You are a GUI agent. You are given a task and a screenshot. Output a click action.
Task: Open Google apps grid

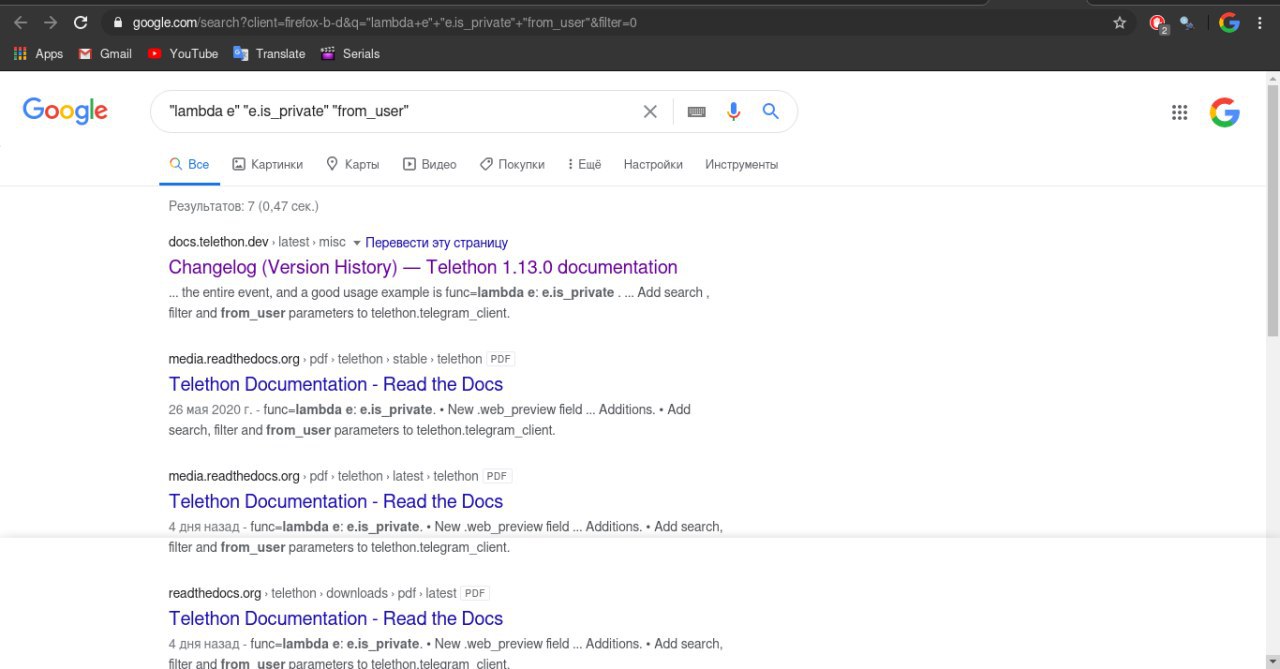pos(1180,112)
